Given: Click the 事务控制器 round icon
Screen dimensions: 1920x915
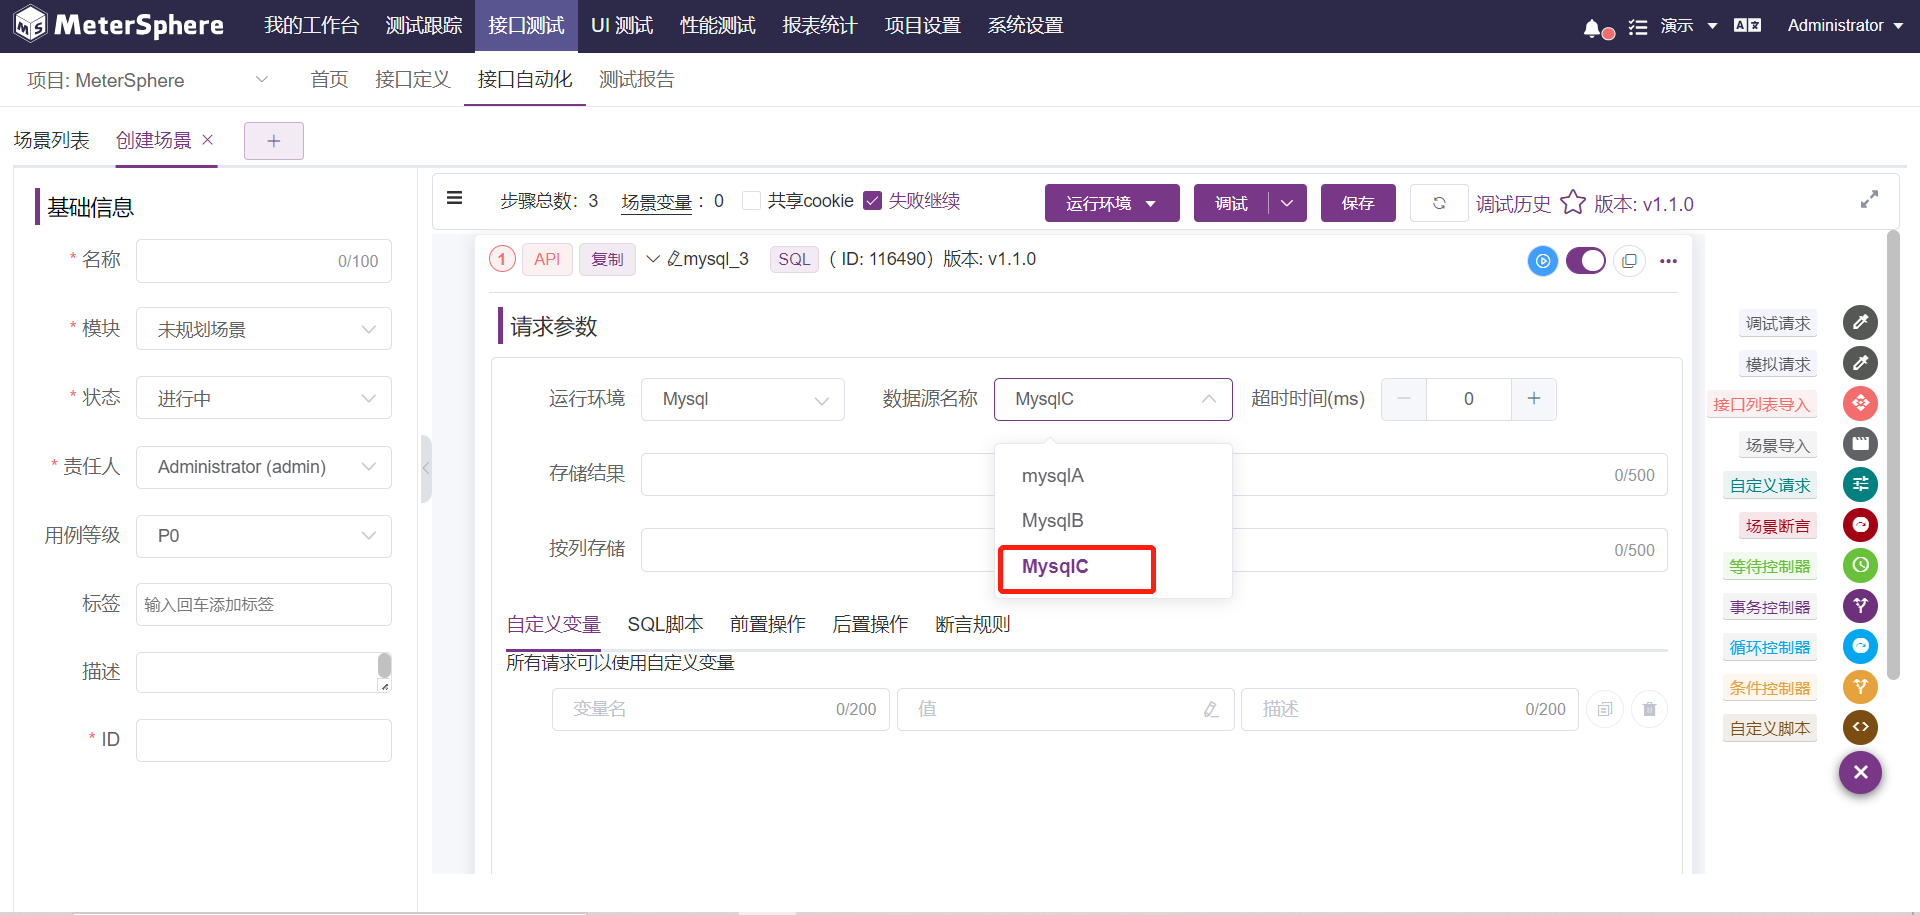Looking at the screenshot, I should coord(1860,606).
